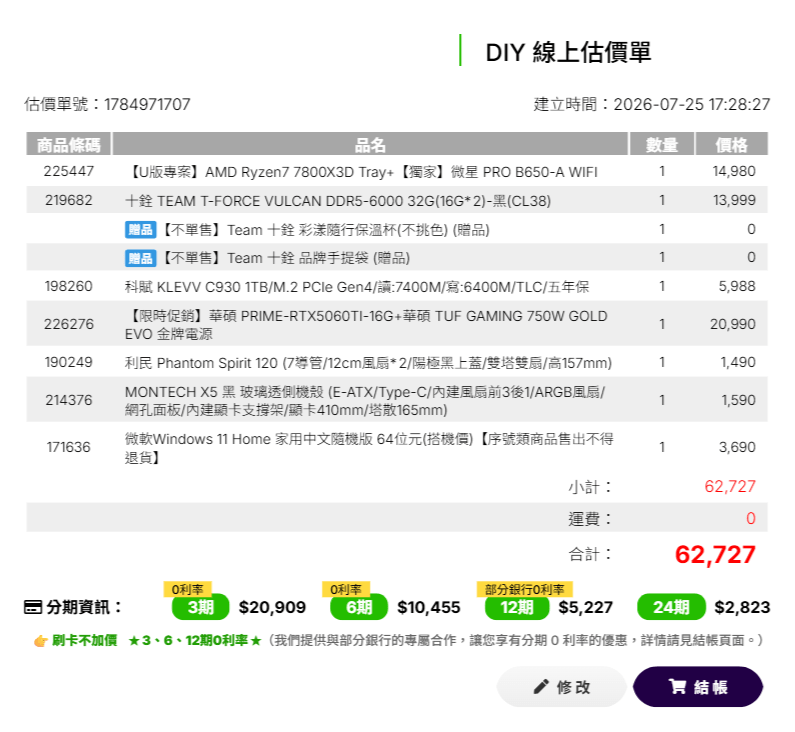
Task: Click barcode 219682
Action: coord(68,200)
